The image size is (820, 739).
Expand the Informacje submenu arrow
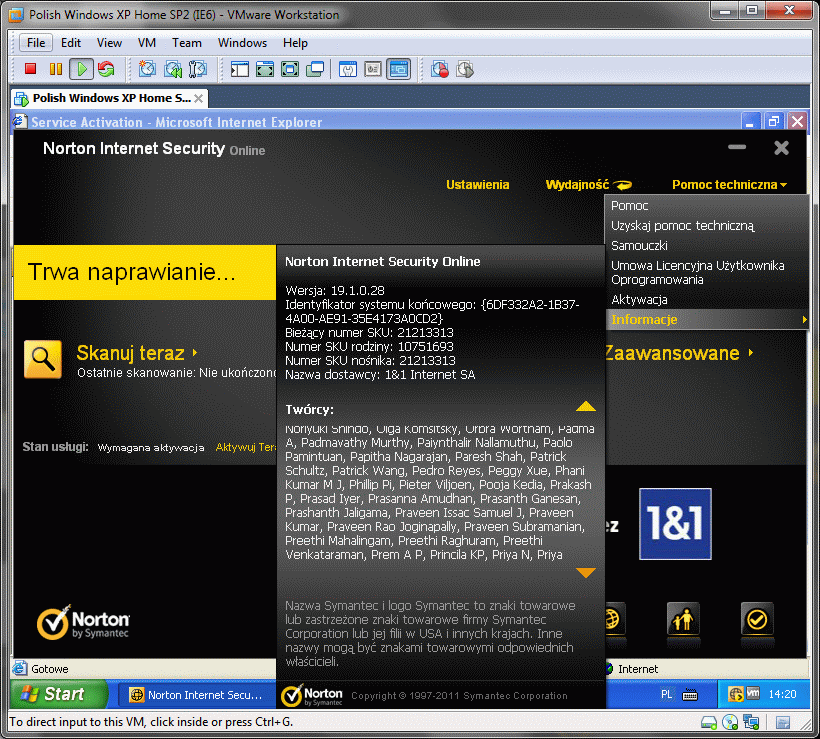pos(804,320)
